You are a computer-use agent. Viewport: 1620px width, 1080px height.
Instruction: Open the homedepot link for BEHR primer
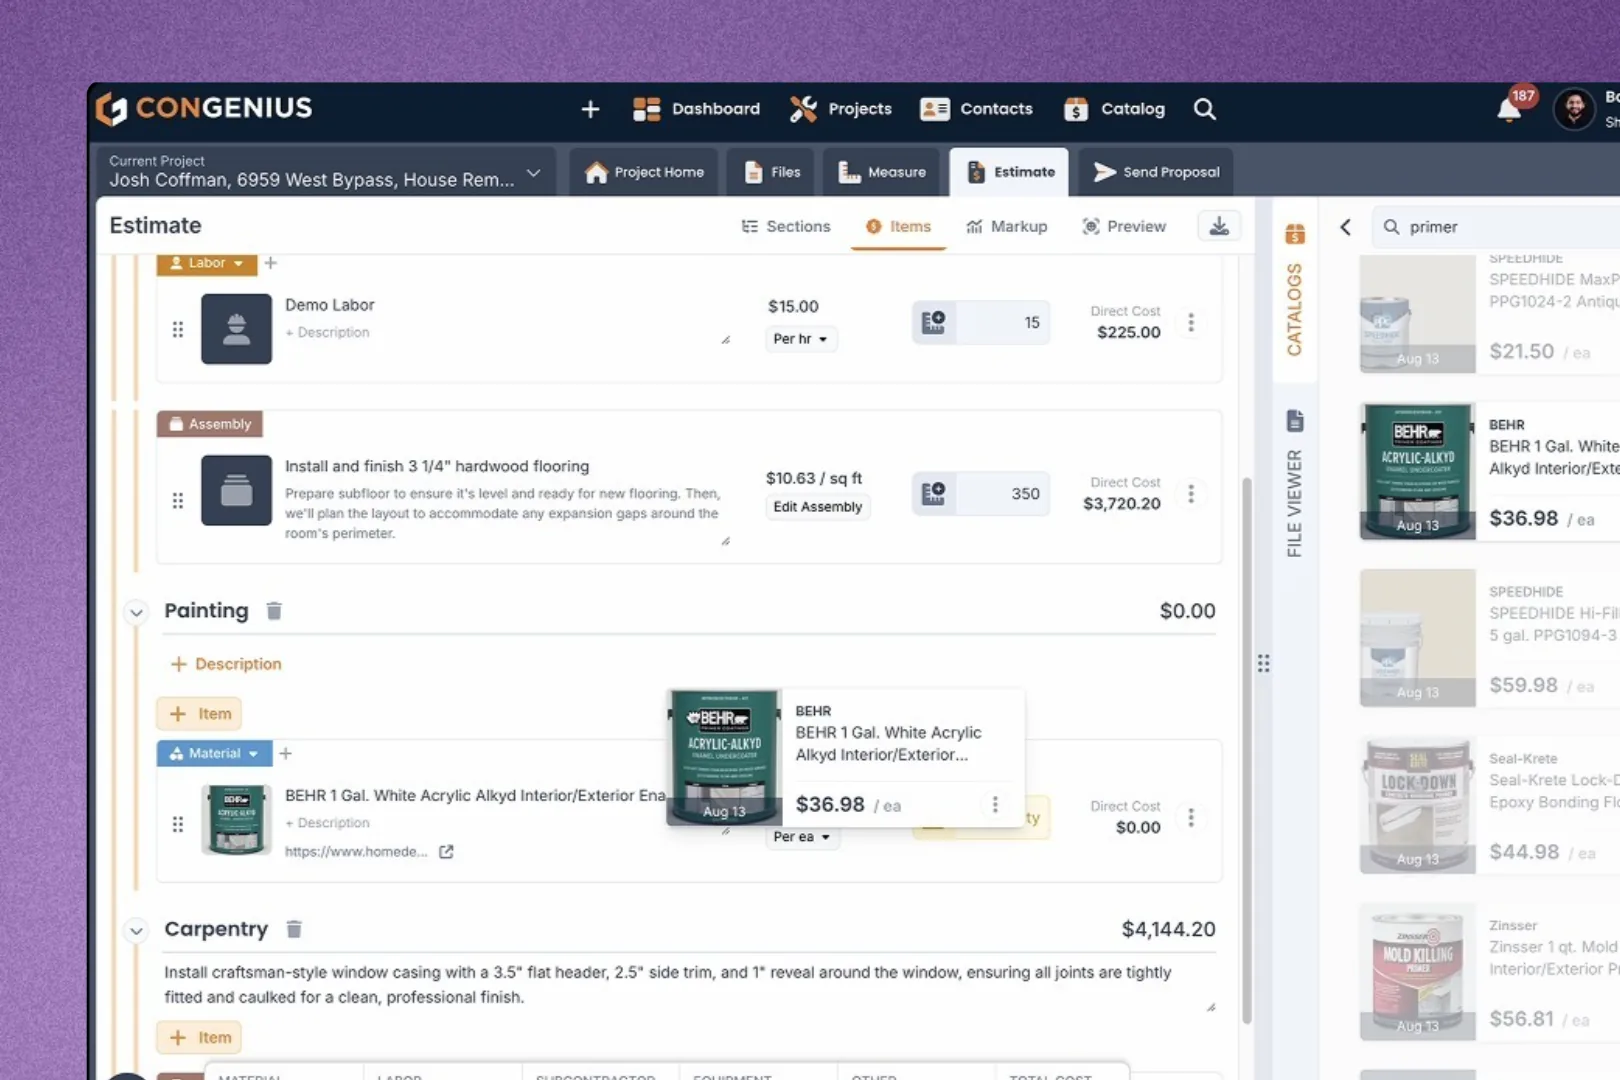(356, 852)
